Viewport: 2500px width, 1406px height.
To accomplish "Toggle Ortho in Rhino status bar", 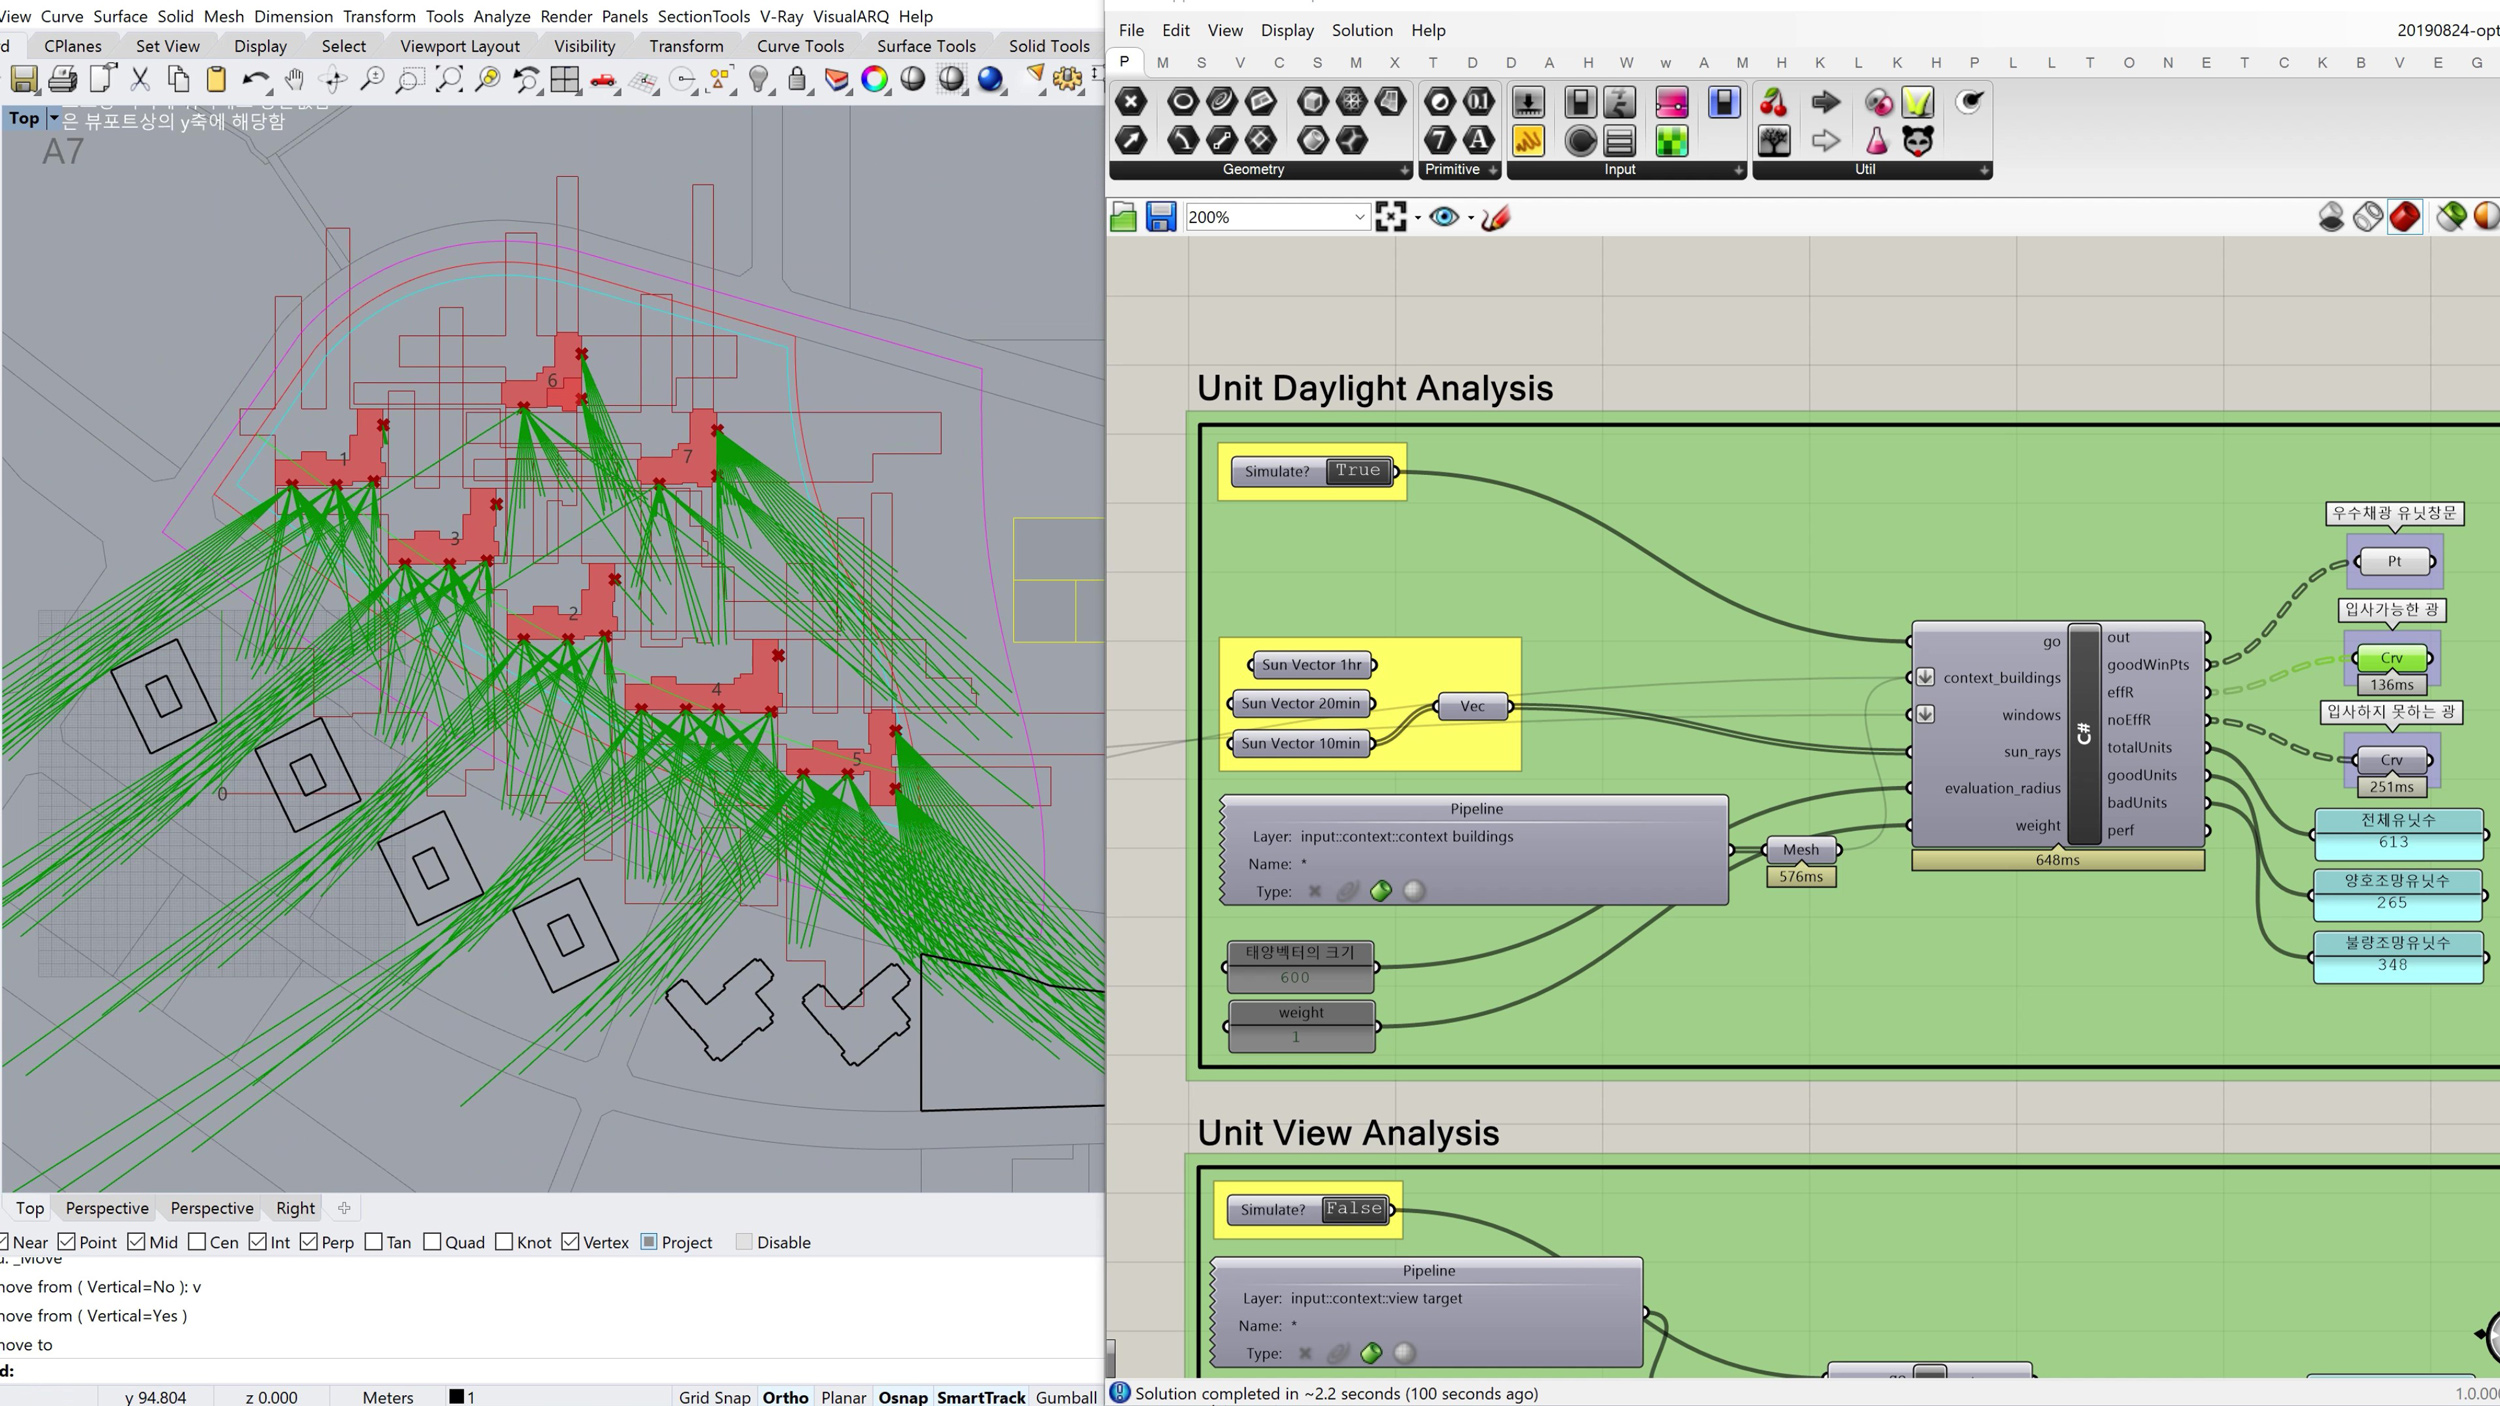I will coord(785,1397).
